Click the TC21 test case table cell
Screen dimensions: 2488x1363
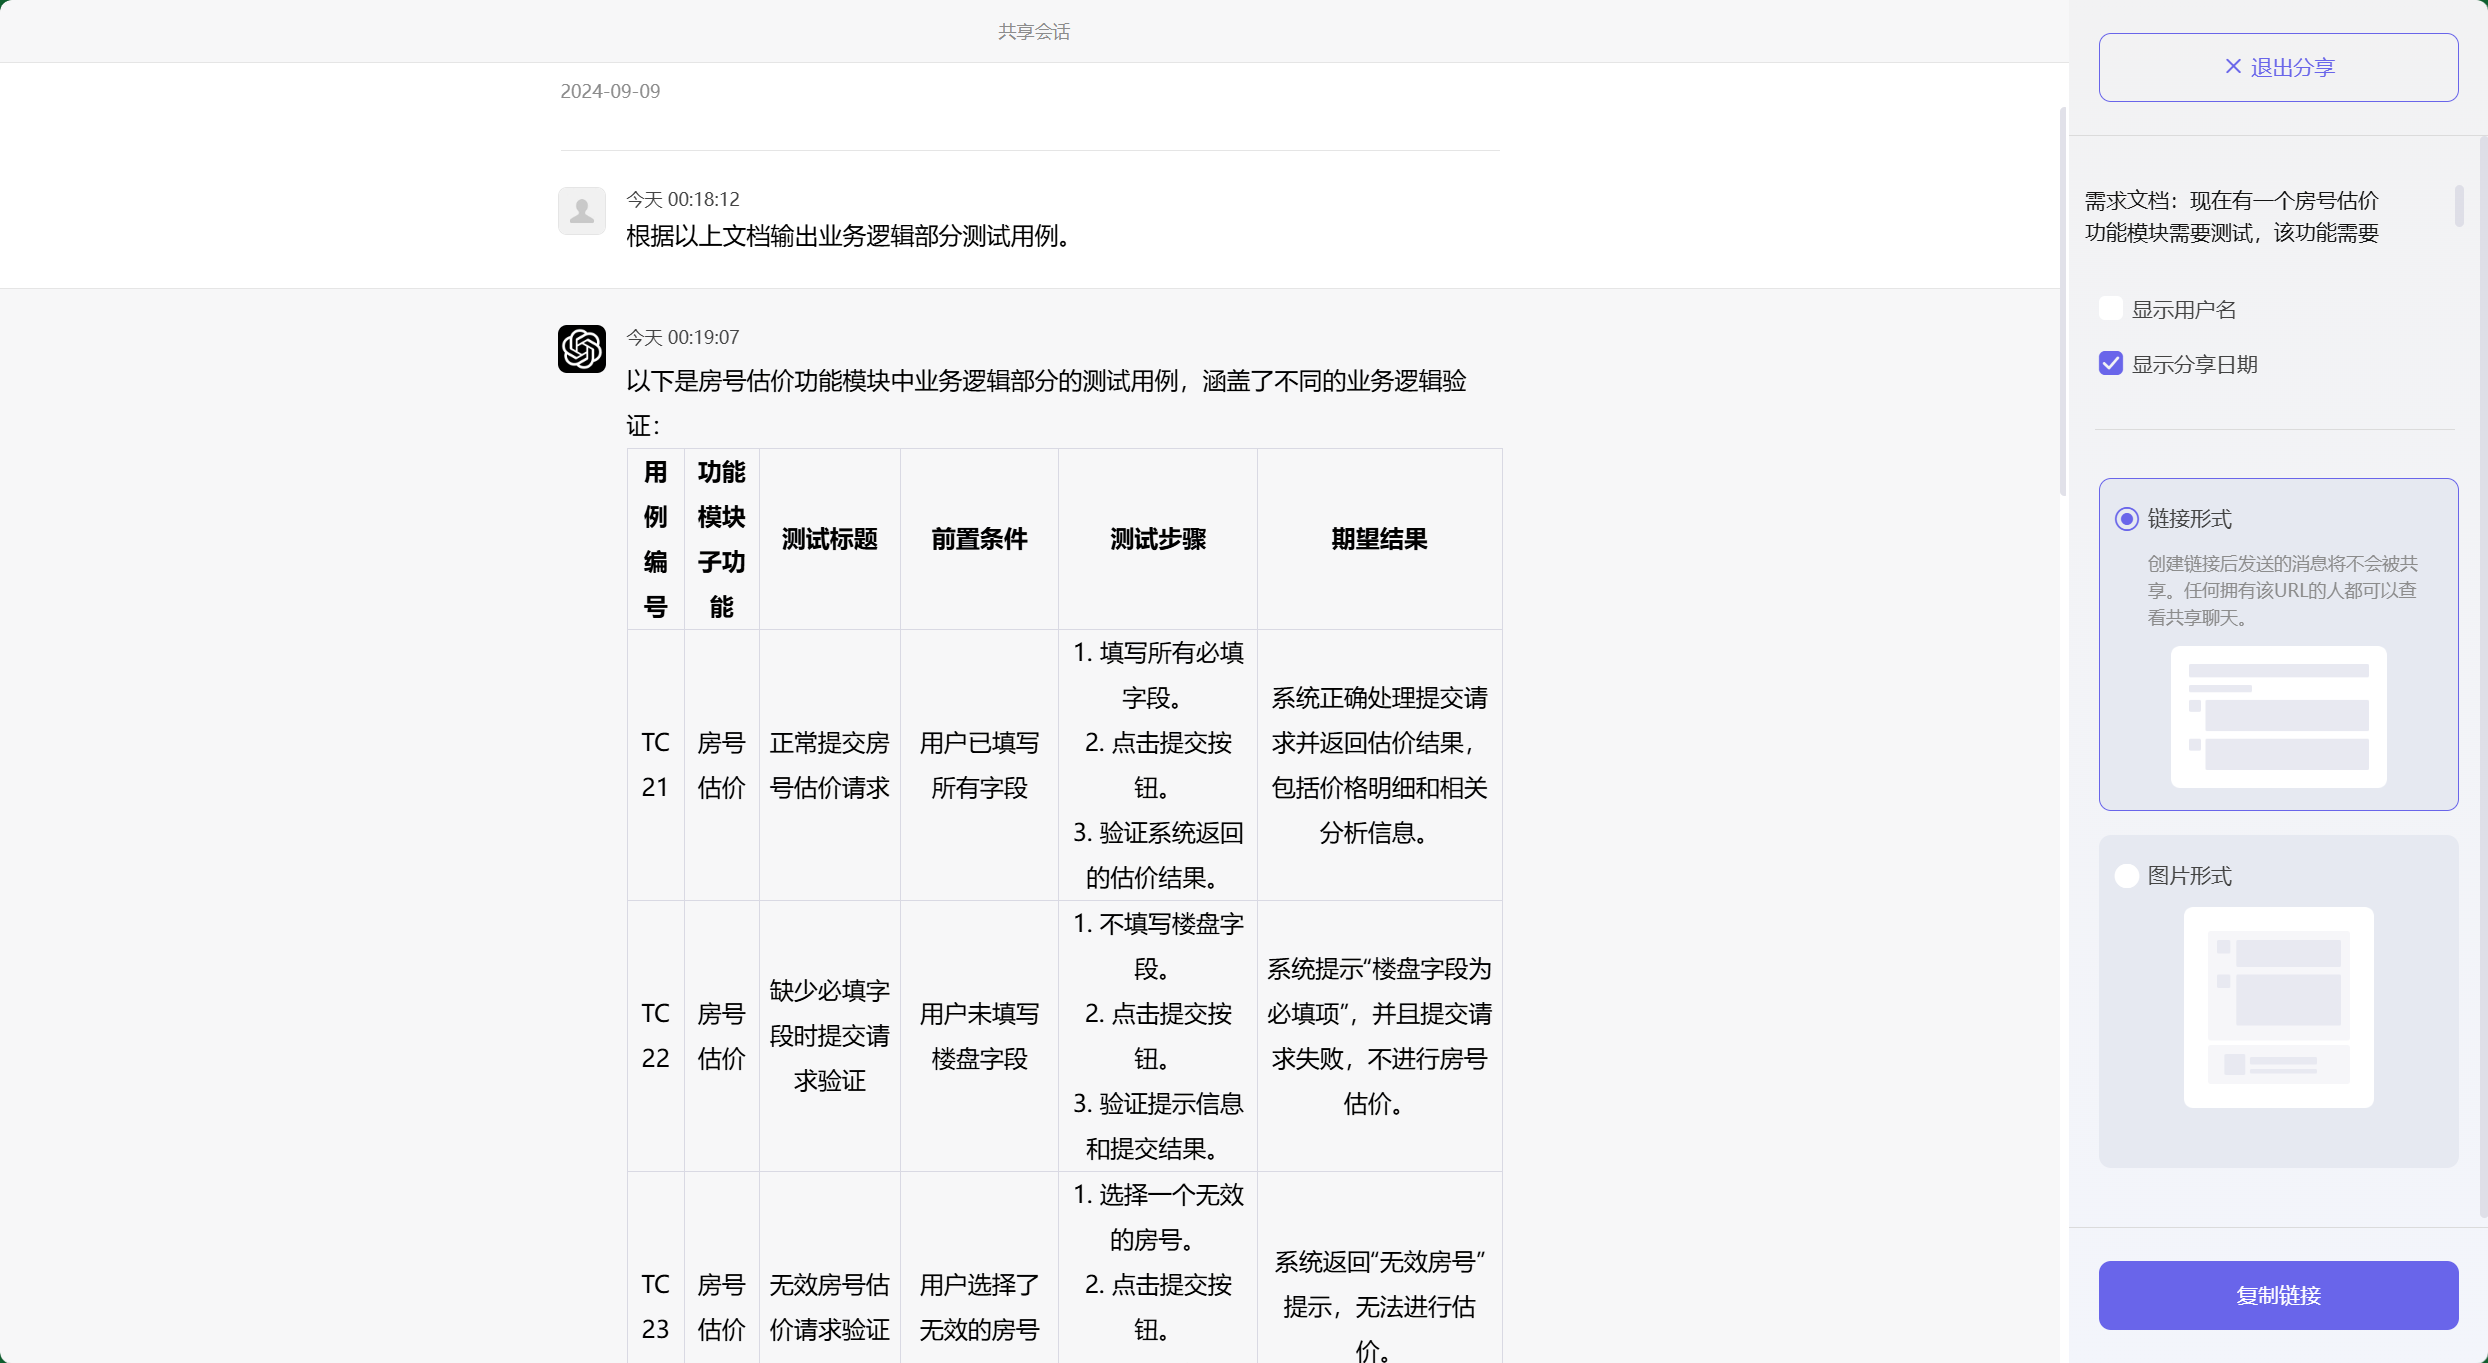pos(655,765)
